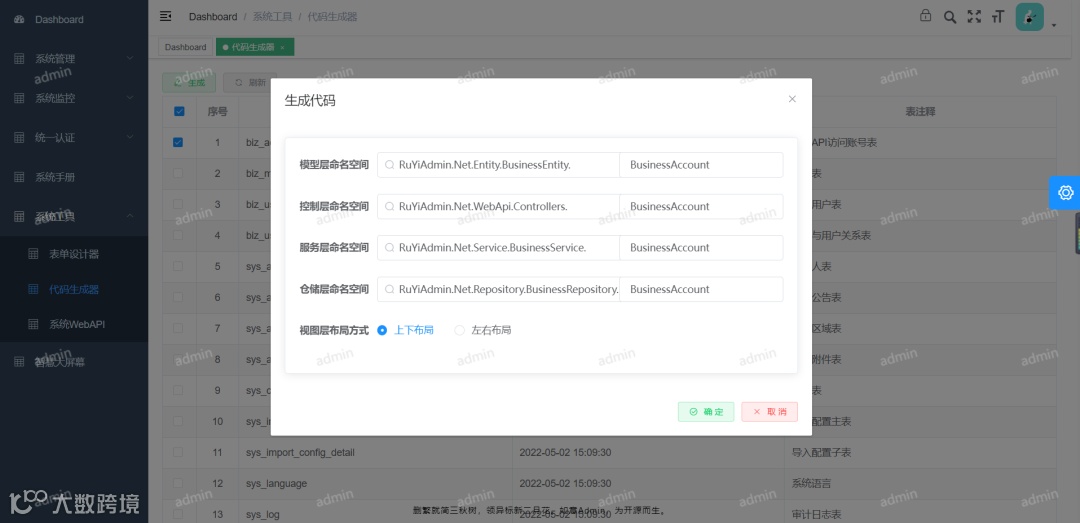The width and height of the screenshot is (1080, 523).
Task: Click the 系统手册 sidebar icon
Action: pyautogui.click(x=19, y=177)
